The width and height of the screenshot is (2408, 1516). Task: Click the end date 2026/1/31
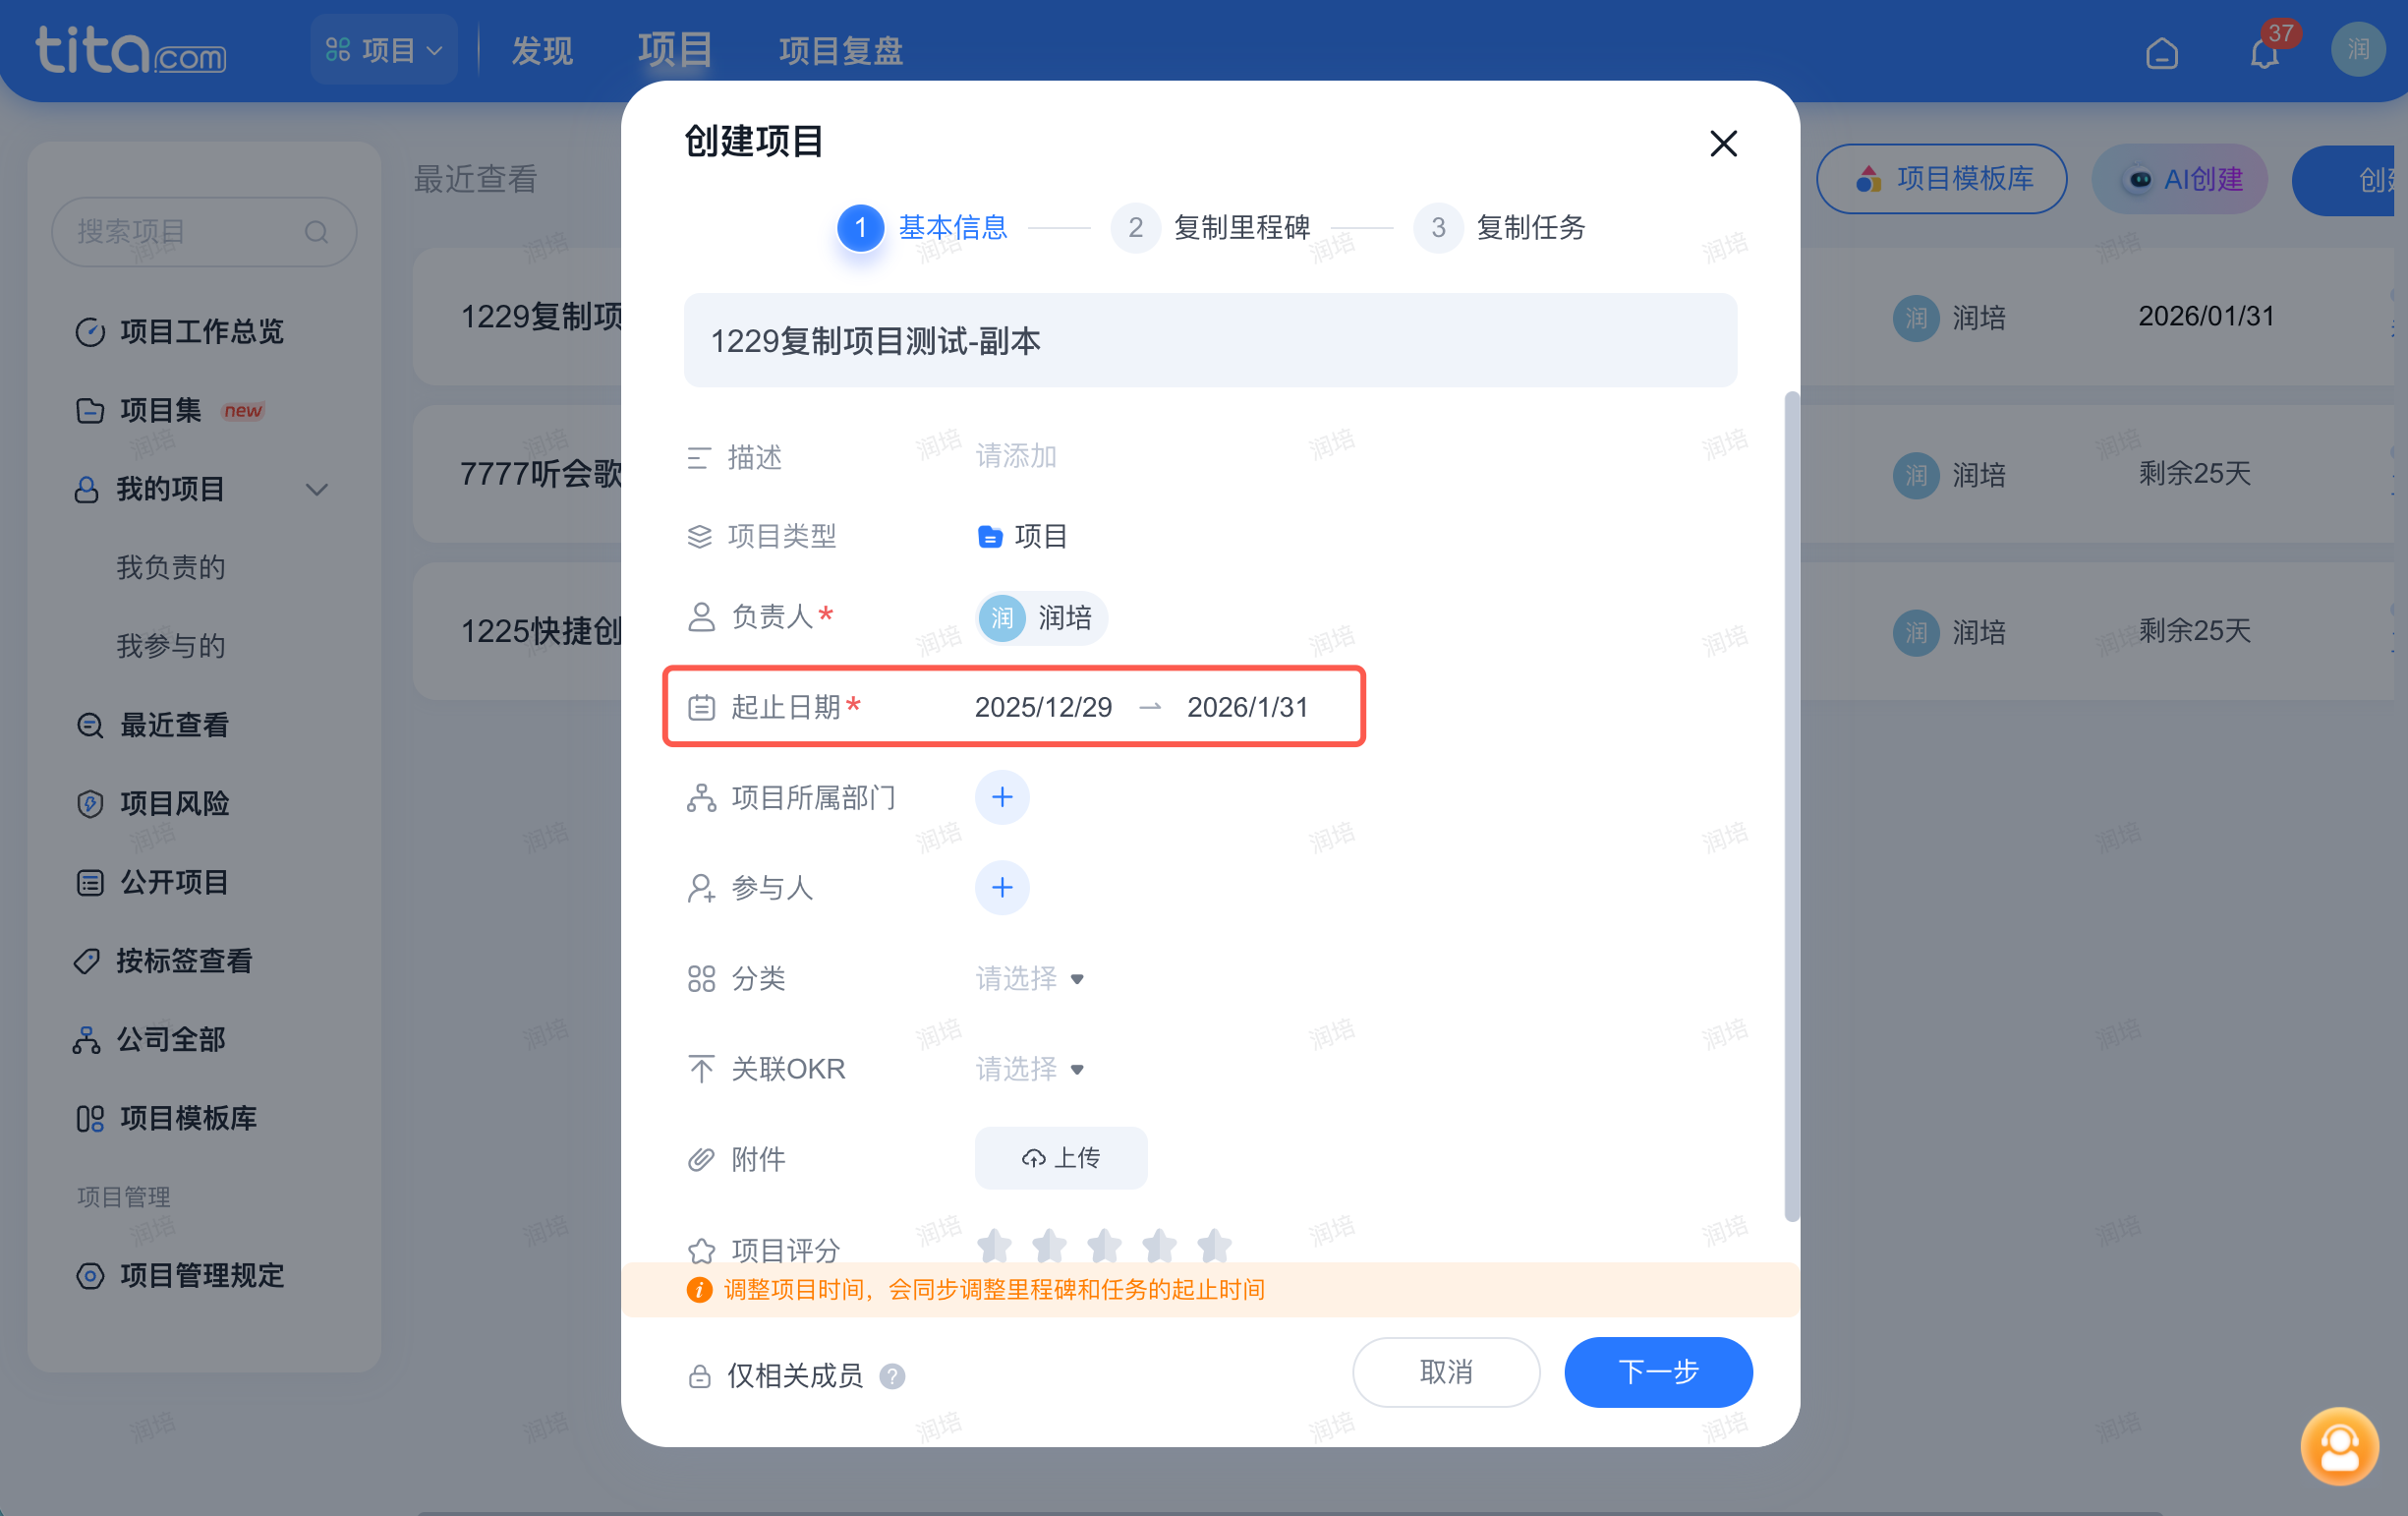[x=1247, y=707]
